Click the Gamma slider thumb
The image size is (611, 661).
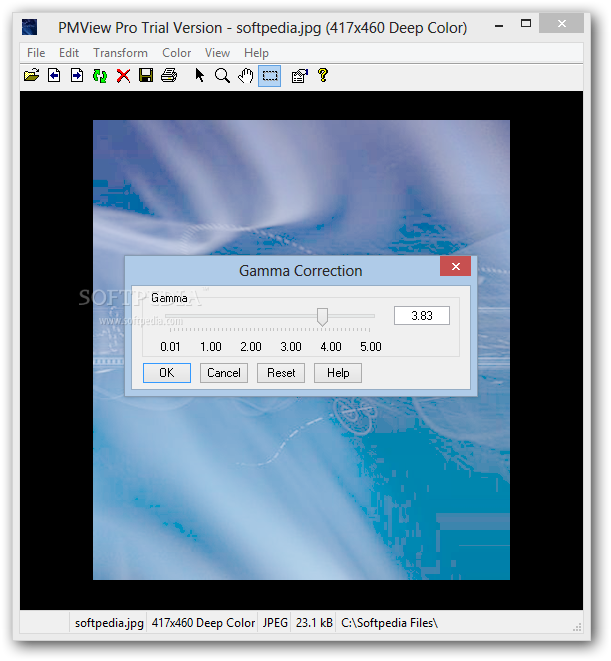pyautogui.click(x=322, y=317)
